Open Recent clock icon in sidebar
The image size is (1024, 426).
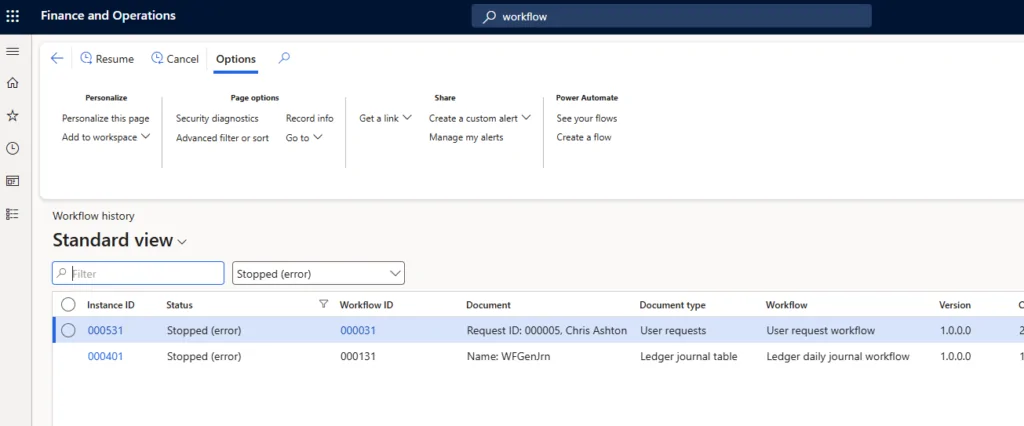tap(12, 148)
